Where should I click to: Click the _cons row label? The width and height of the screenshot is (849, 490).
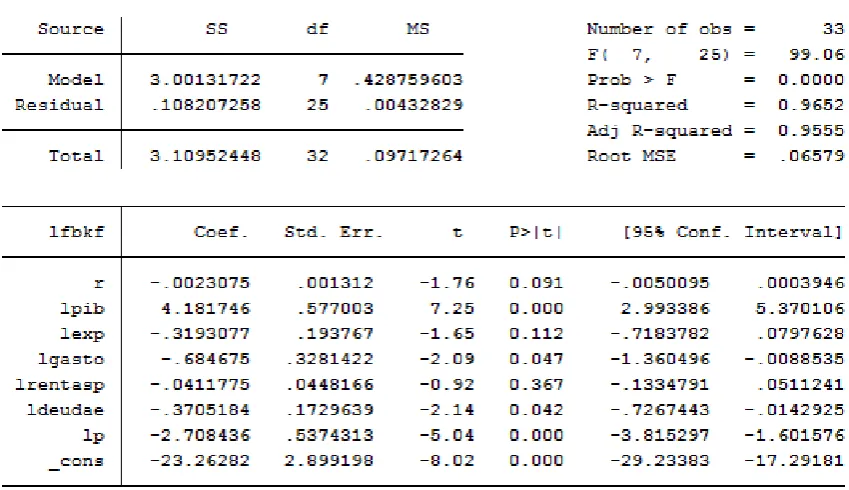(76, 461)
